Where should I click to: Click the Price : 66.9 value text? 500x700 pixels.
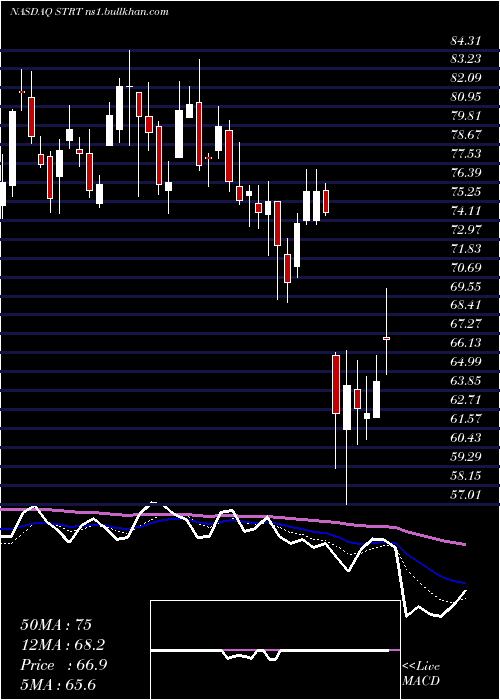(x=63, y=665)
